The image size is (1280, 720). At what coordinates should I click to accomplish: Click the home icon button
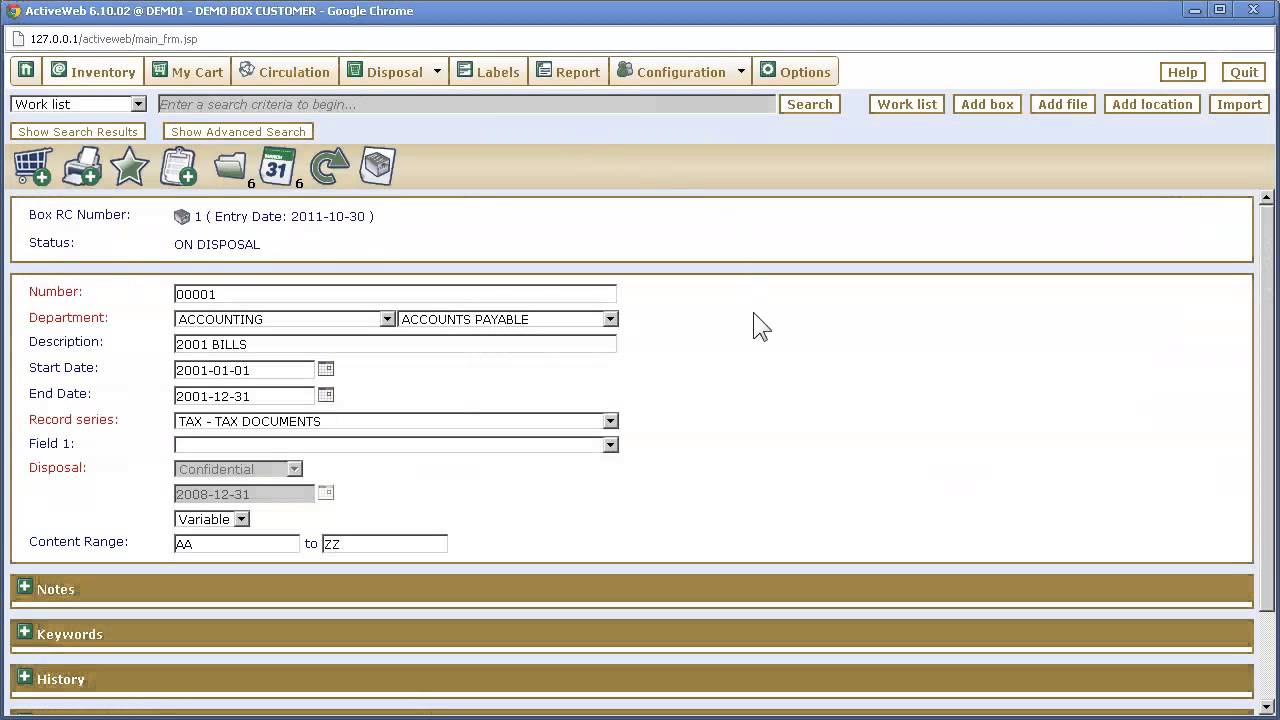pyautogui.click(x=26, y=71)
